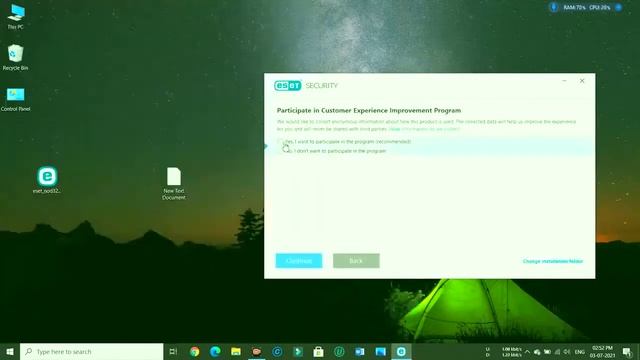Open the Photos app icon on the taskbar
The width and height of the screenshot is (640, 360).
380,351
